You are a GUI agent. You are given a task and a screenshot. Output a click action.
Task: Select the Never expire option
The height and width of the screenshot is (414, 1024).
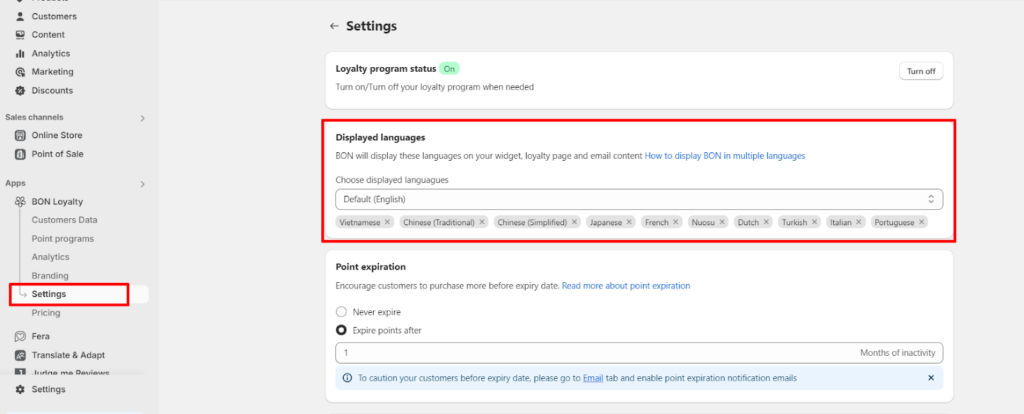pos(341,312)
